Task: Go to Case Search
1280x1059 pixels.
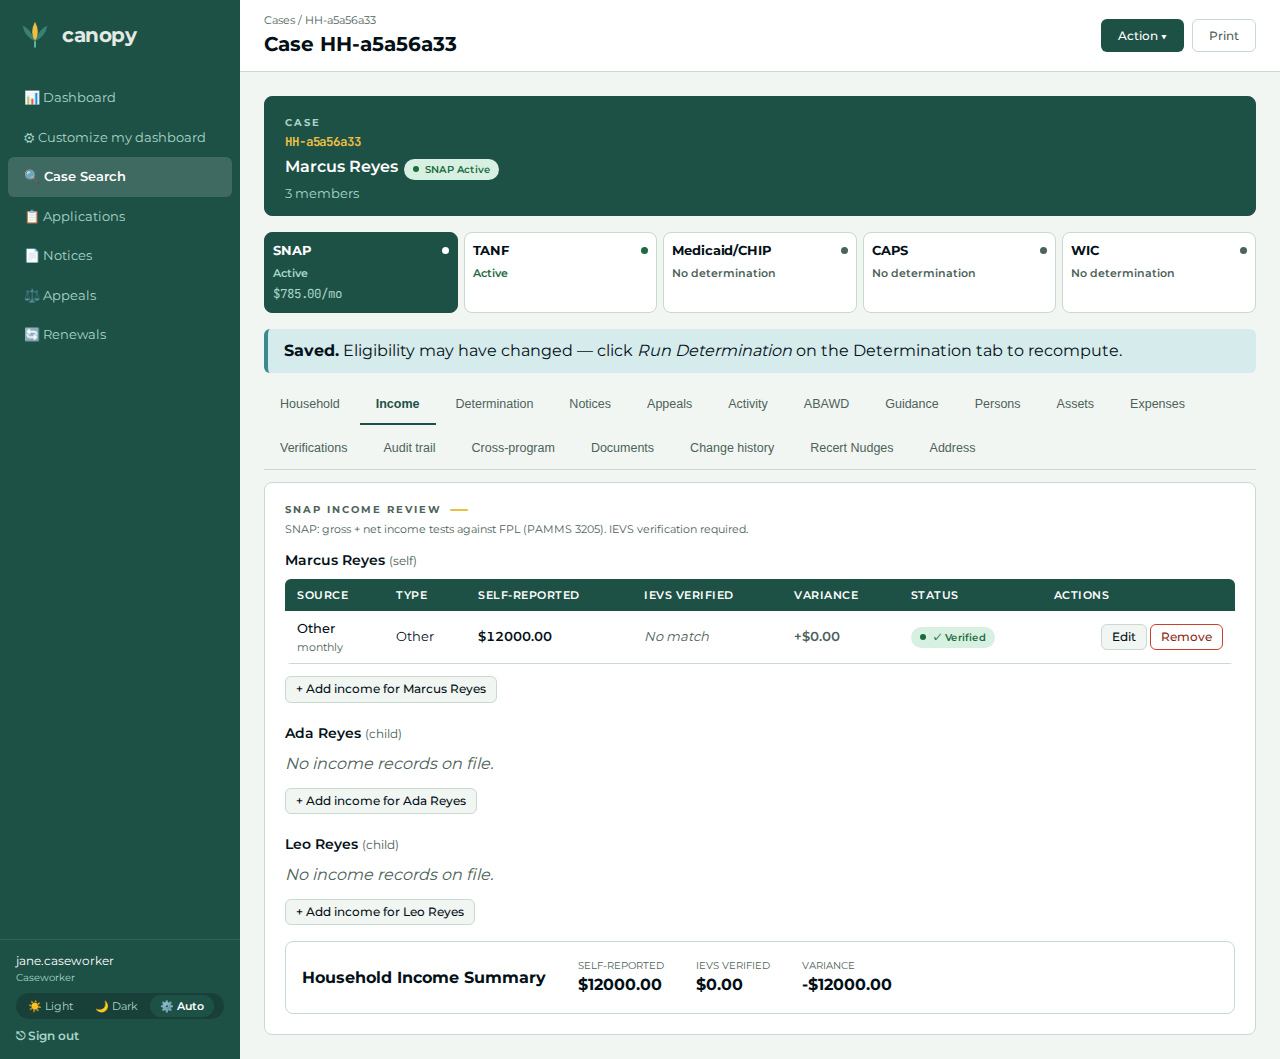Action: pos(120,177)
